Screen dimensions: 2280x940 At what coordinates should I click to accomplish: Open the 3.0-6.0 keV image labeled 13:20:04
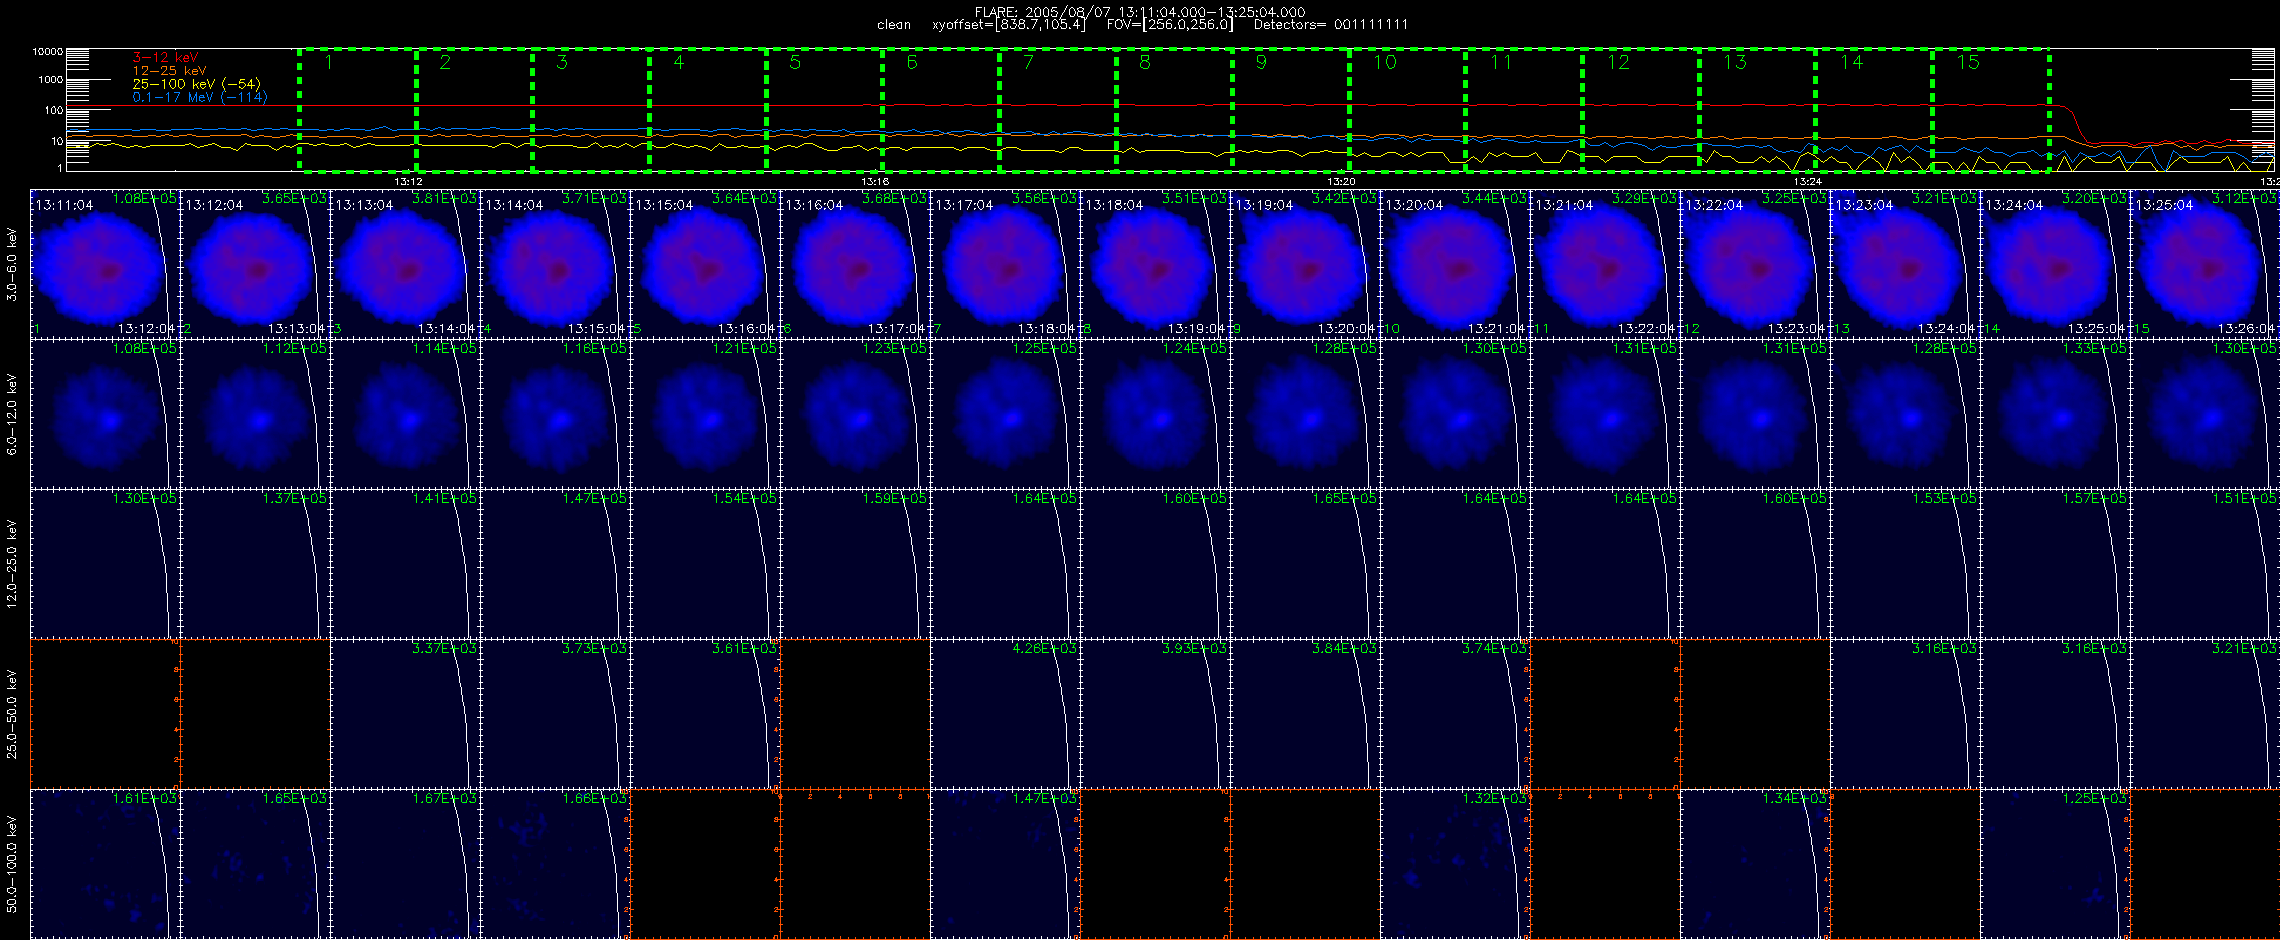(x=1455, y=264)
